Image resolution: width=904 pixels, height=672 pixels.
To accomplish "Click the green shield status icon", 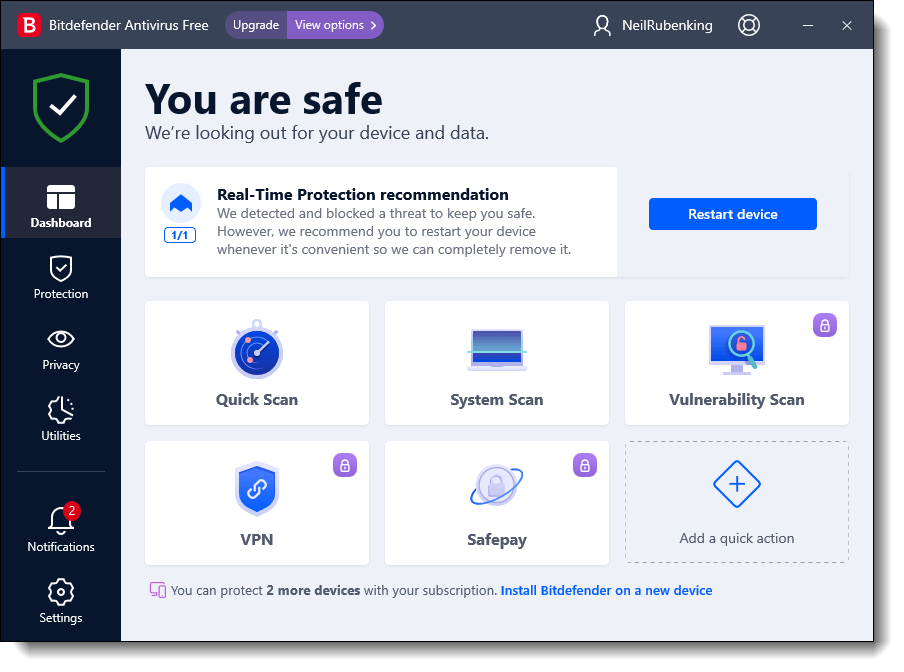I will tap(61, 107).
